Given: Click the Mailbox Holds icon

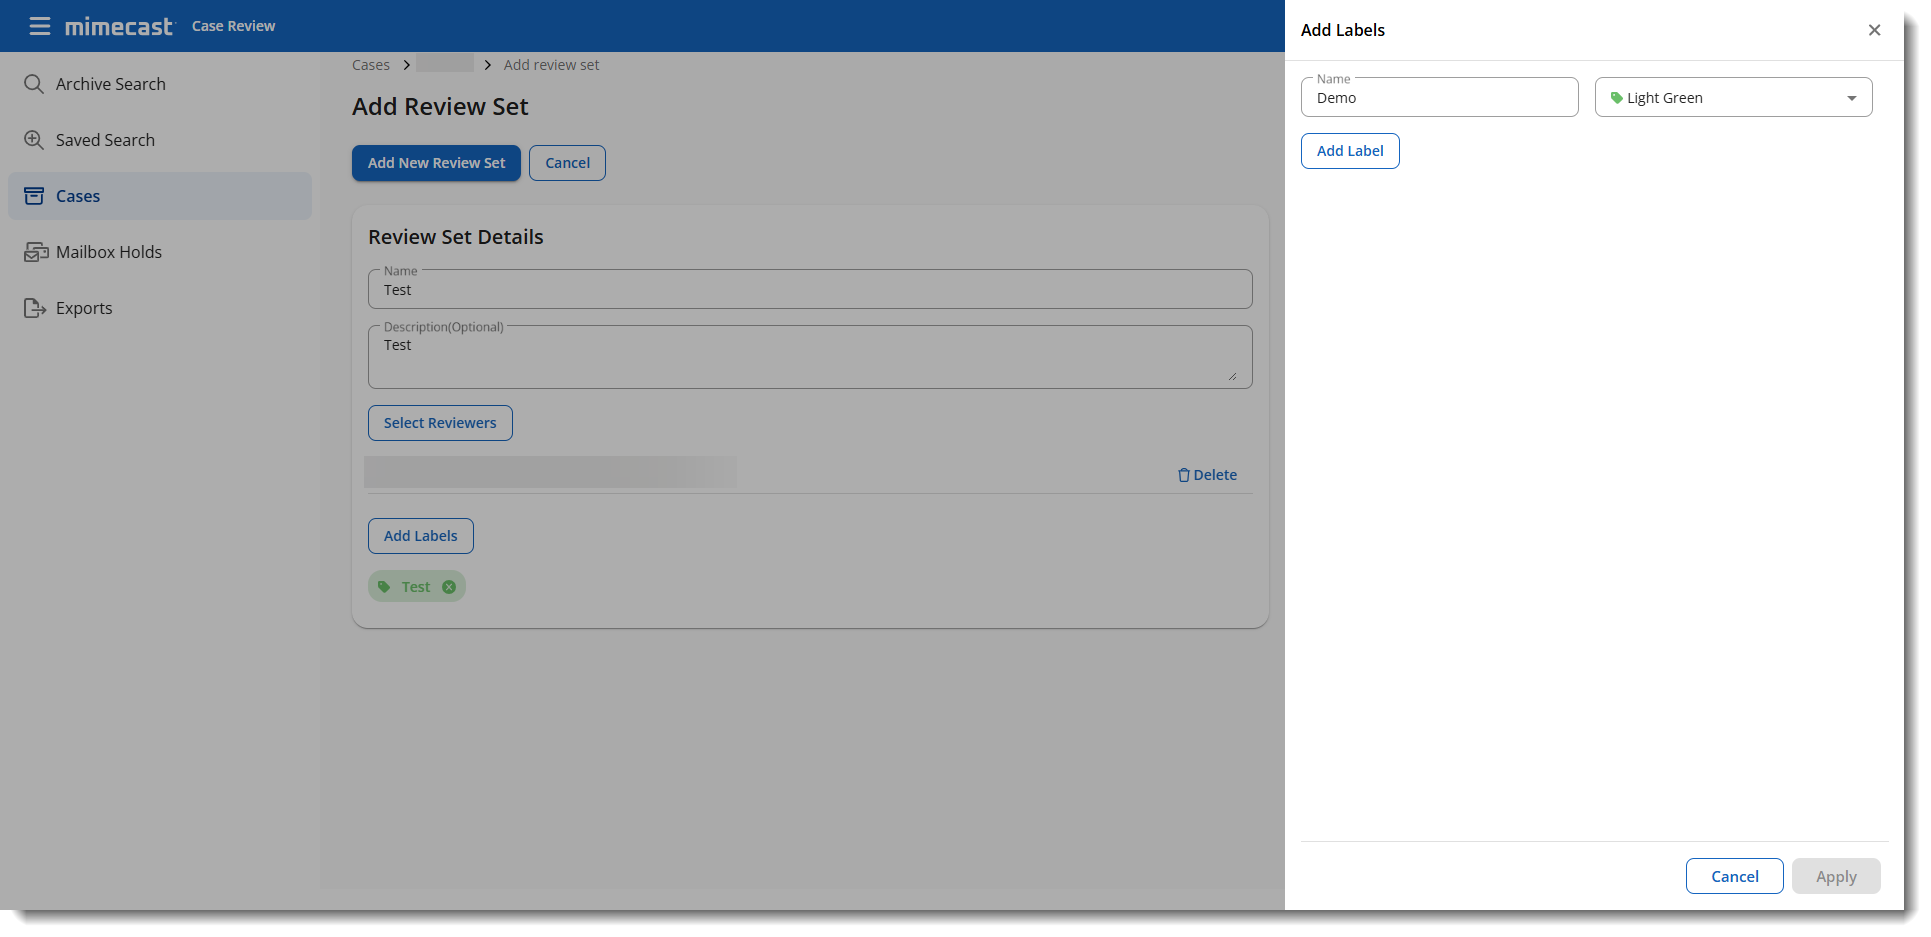Looking at the screenshot, I should 36,252.
